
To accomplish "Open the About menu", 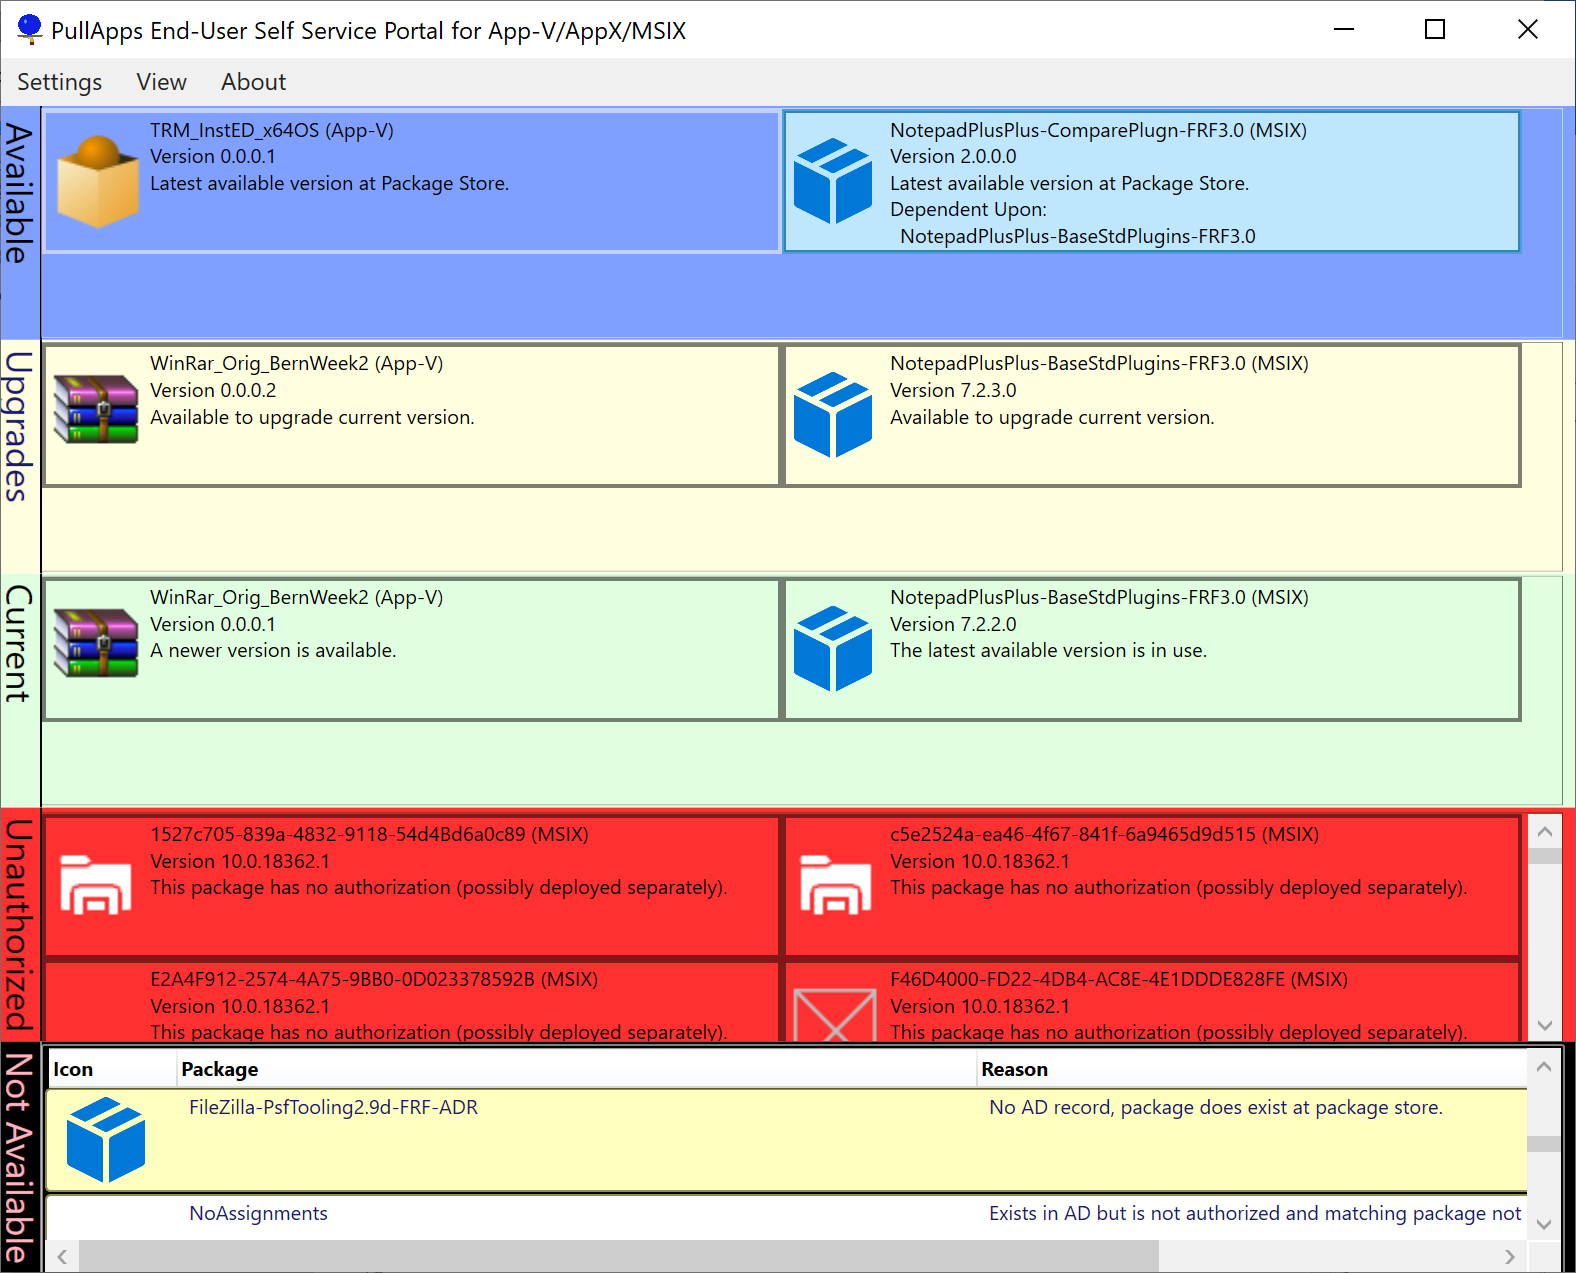I will tap(253, 82).
